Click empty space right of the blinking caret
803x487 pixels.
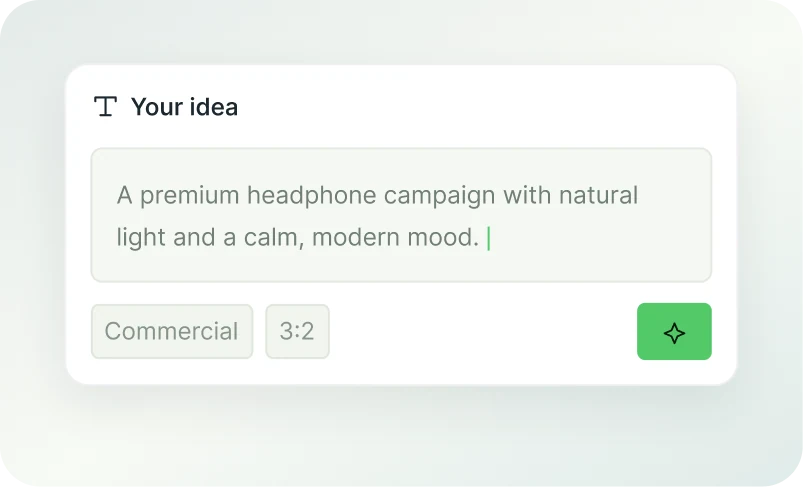599,239
